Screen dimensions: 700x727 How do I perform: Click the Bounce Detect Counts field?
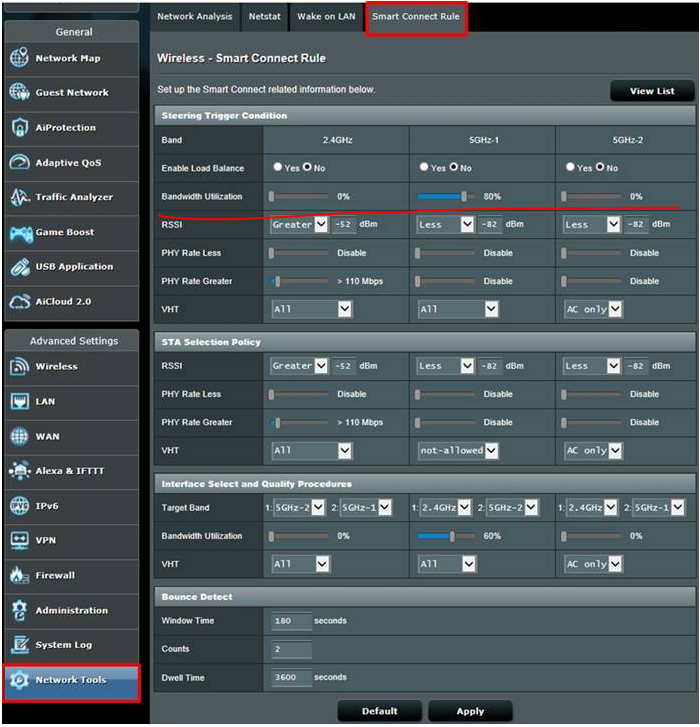tap(292, 649)
